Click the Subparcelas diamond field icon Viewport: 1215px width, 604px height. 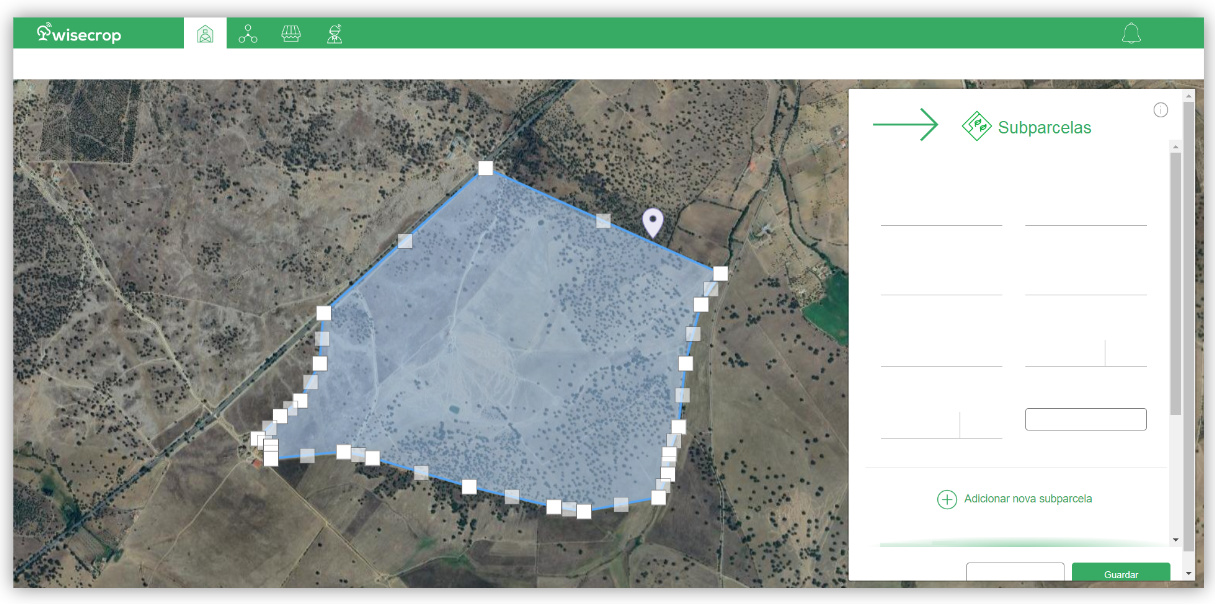[x=976, y=126]
